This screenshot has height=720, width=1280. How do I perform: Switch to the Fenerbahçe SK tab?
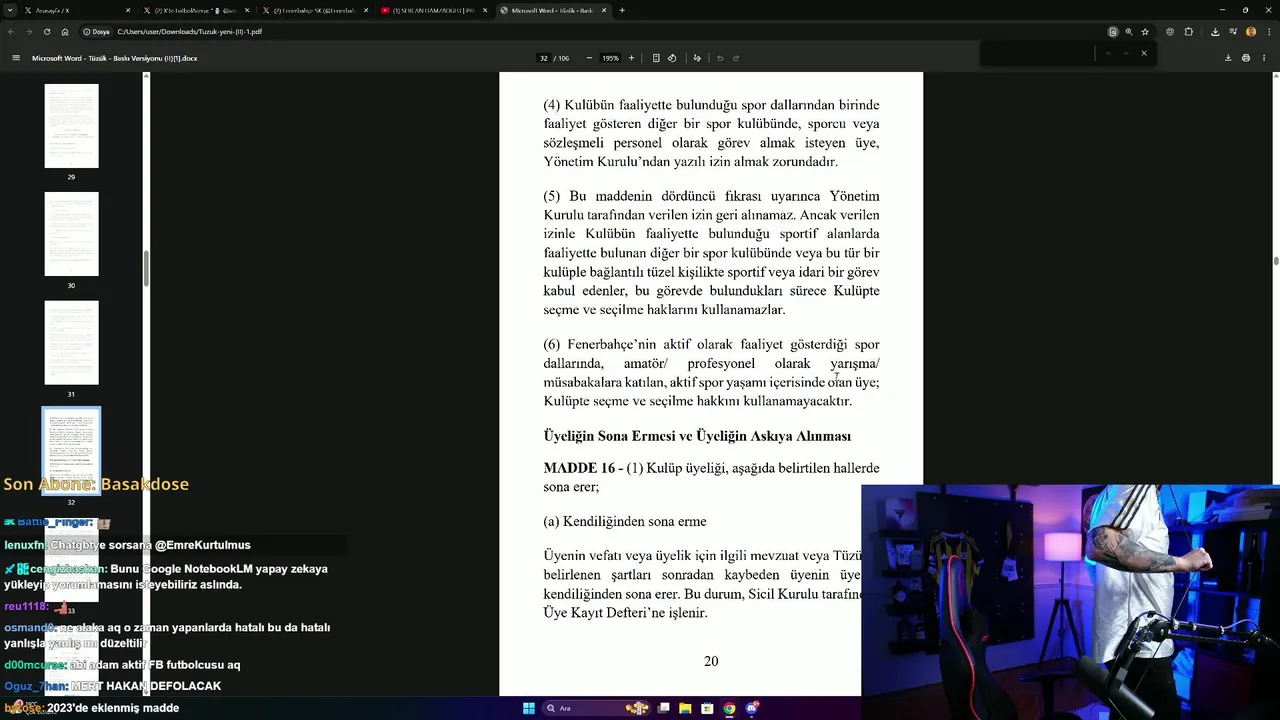point(315,10)
